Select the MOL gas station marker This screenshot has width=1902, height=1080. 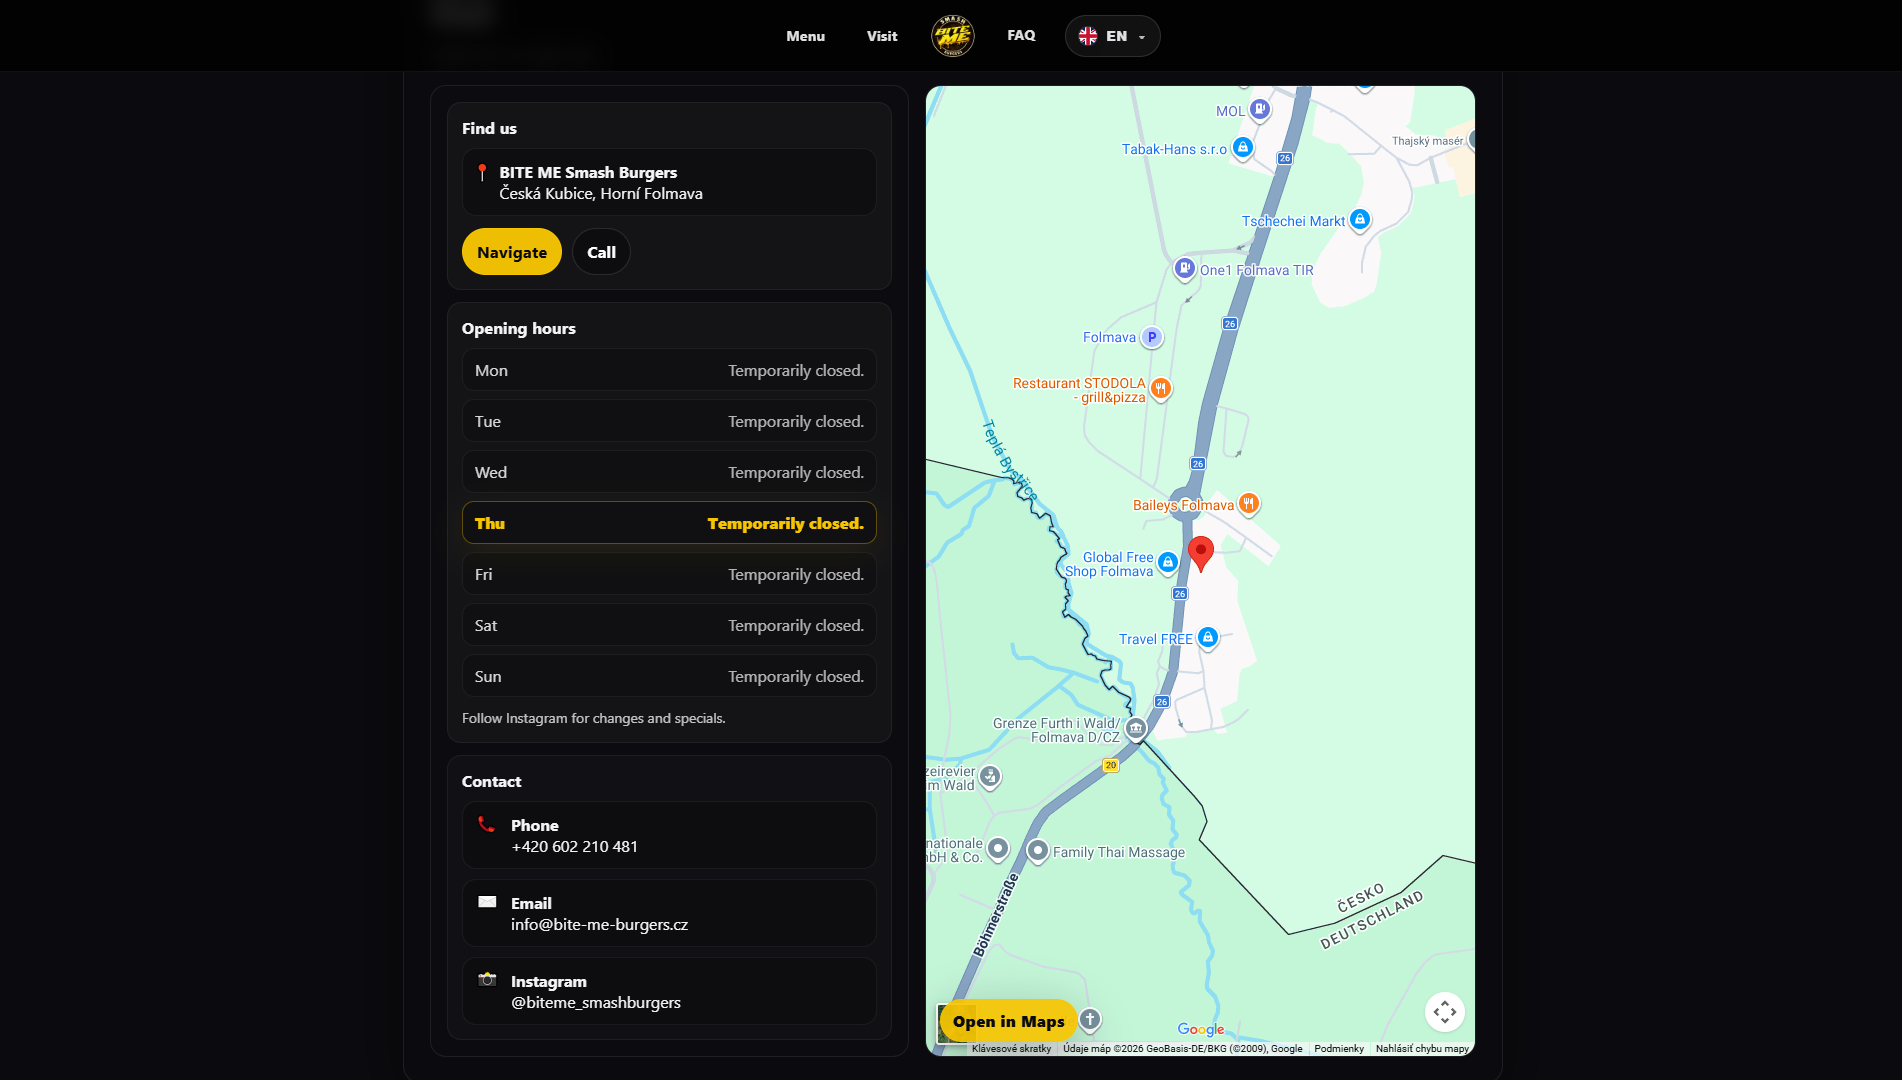click(x=1260, y=109)
